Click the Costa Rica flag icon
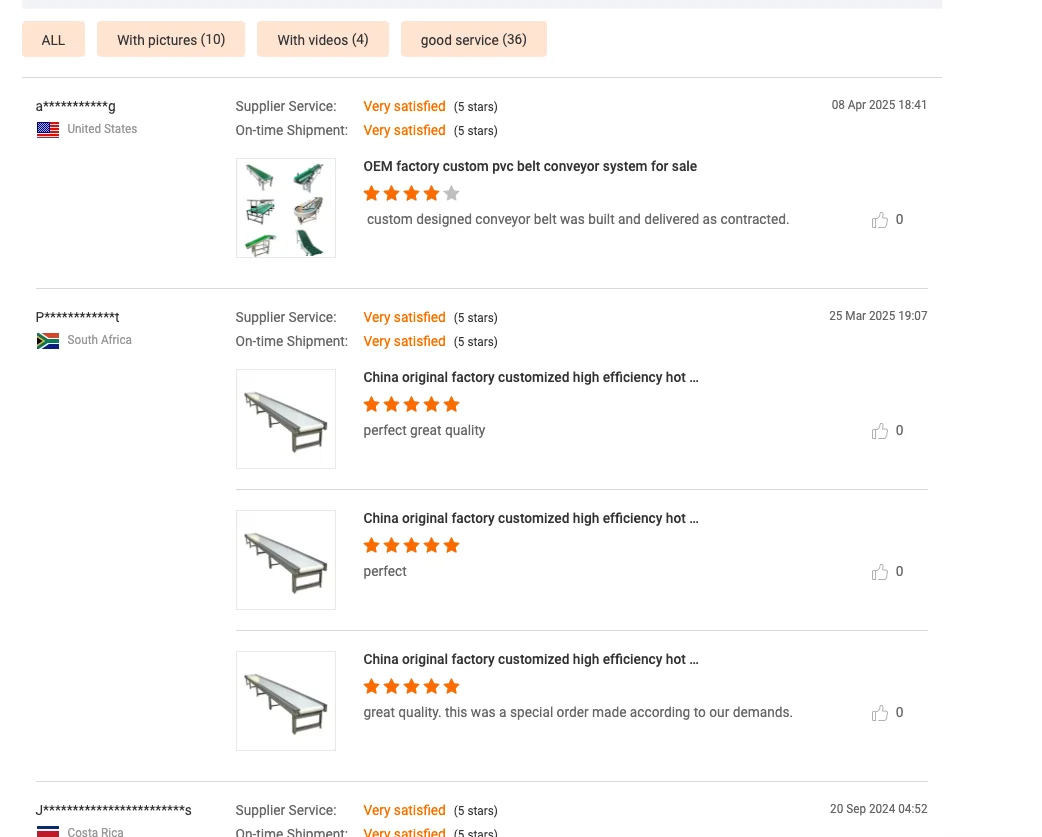The image size is (1042, 837). [48, 831]
